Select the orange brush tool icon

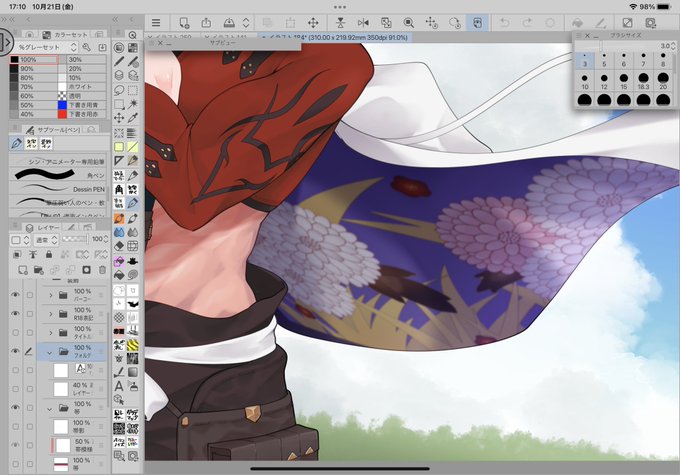click(119, 218)
